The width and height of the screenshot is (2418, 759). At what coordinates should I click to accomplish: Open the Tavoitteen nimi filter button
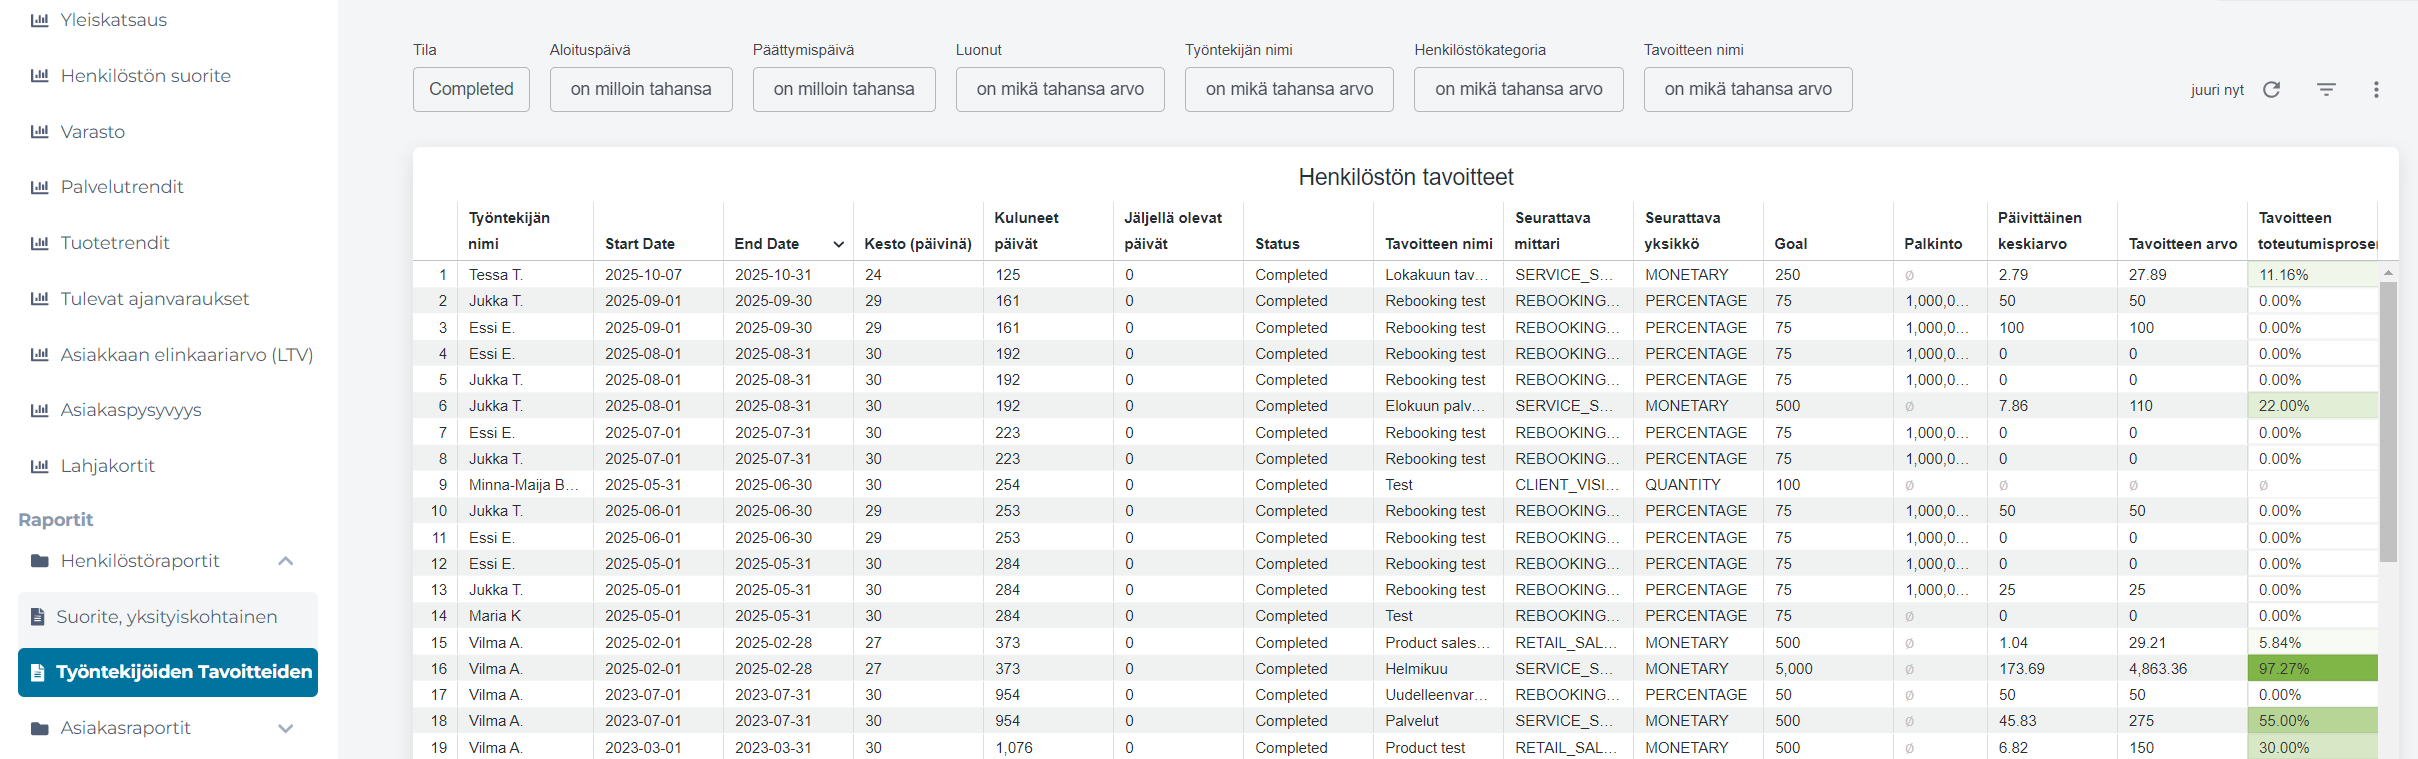click(x=1747, y=89)
